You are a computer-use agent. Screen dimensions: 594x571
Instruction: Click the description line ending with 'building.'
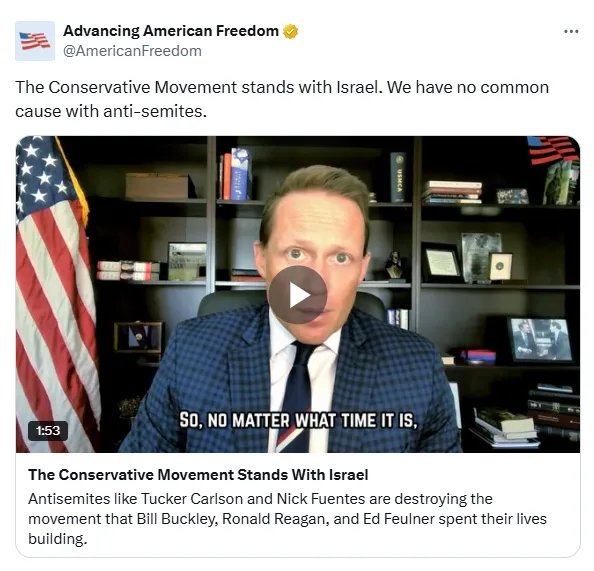[x=58, y=539]
